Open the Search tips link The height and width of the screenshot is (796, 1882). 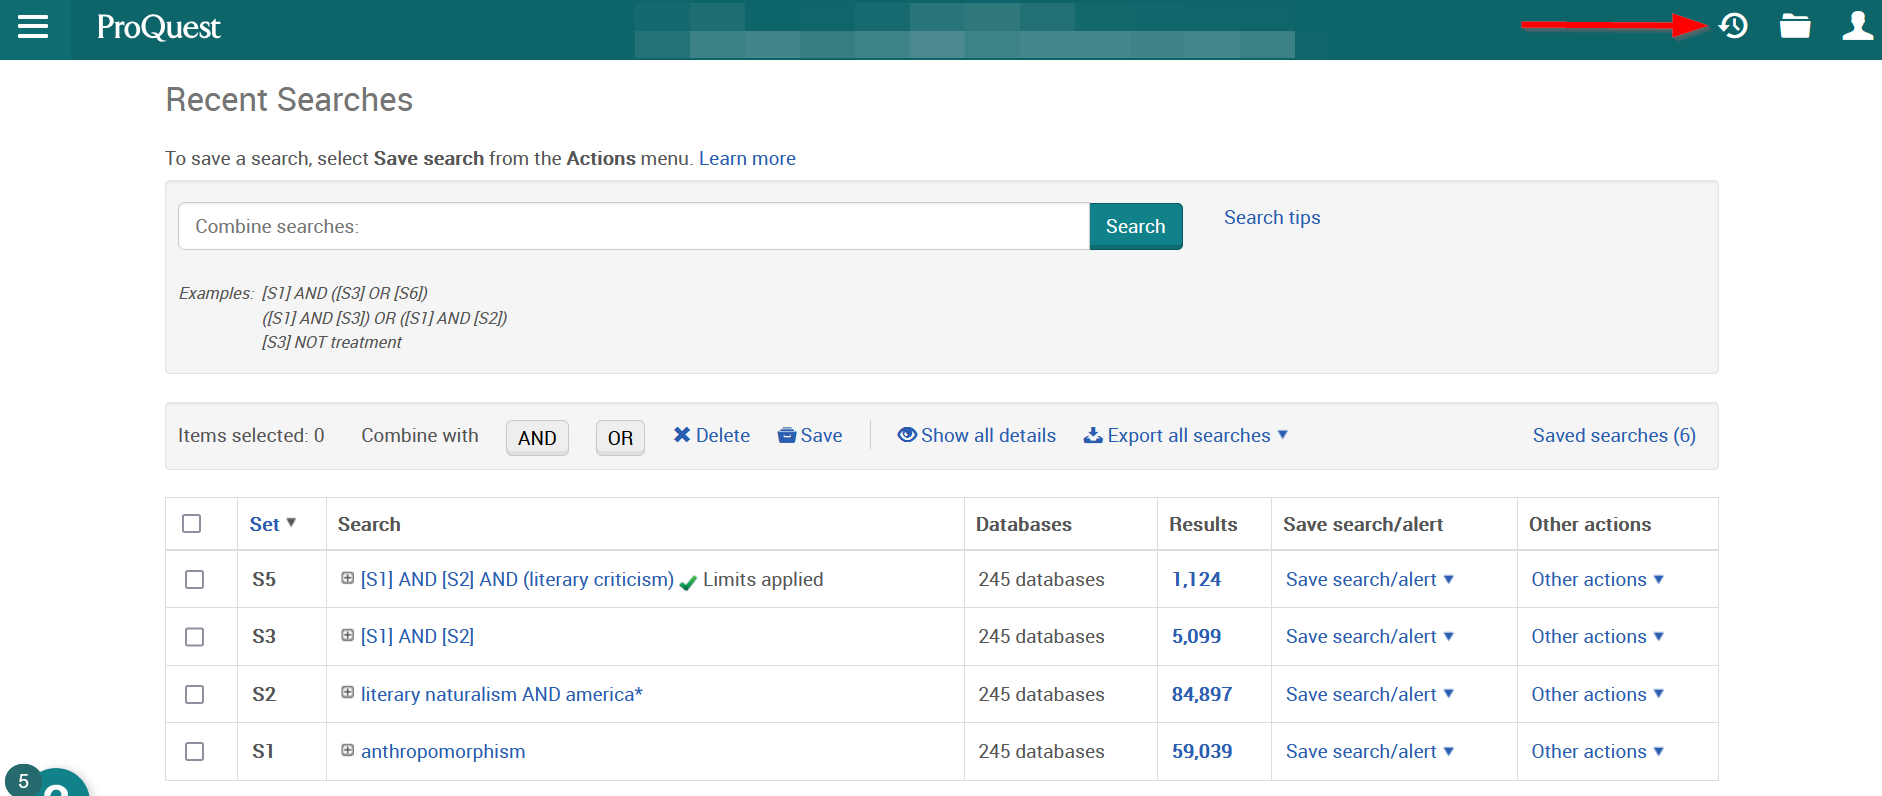point(1272,217)
